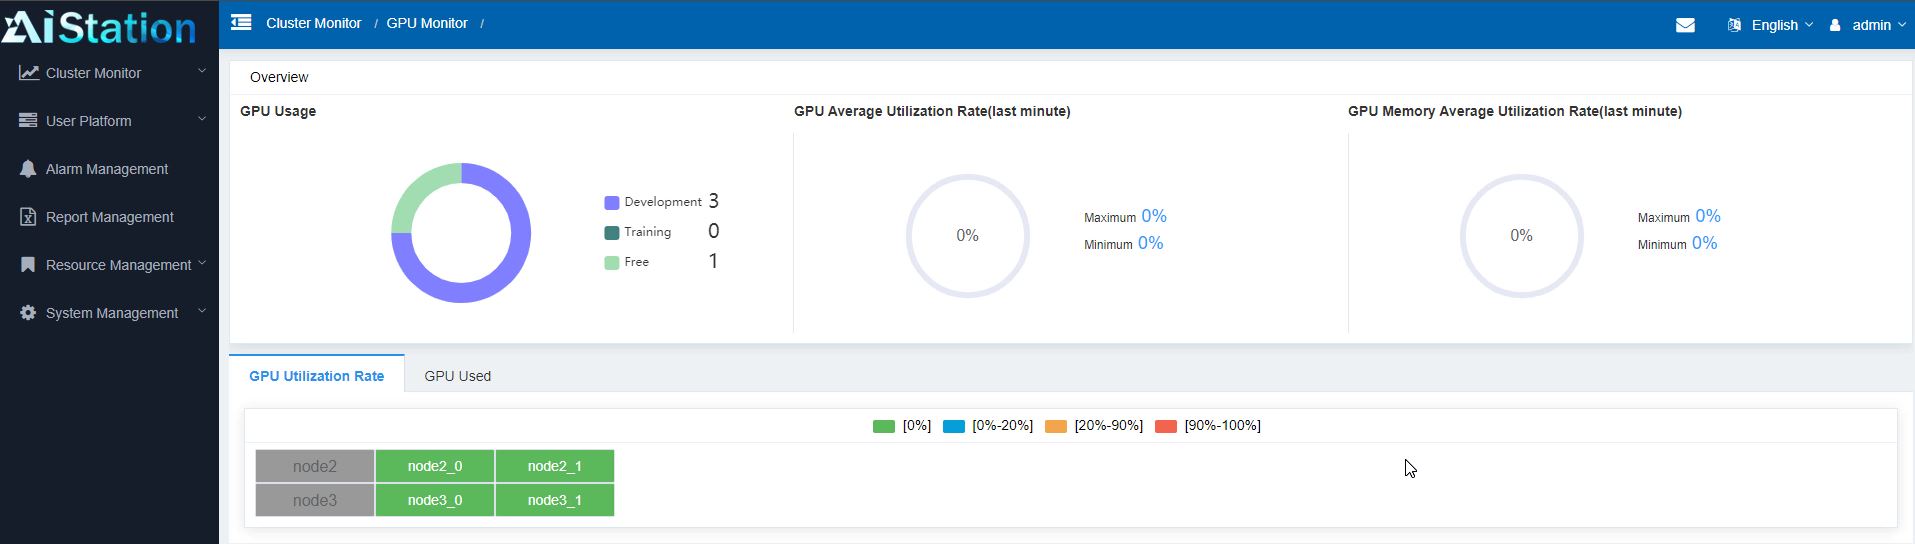Click the blue [0%-20%] legend swatch

point(954,426)
